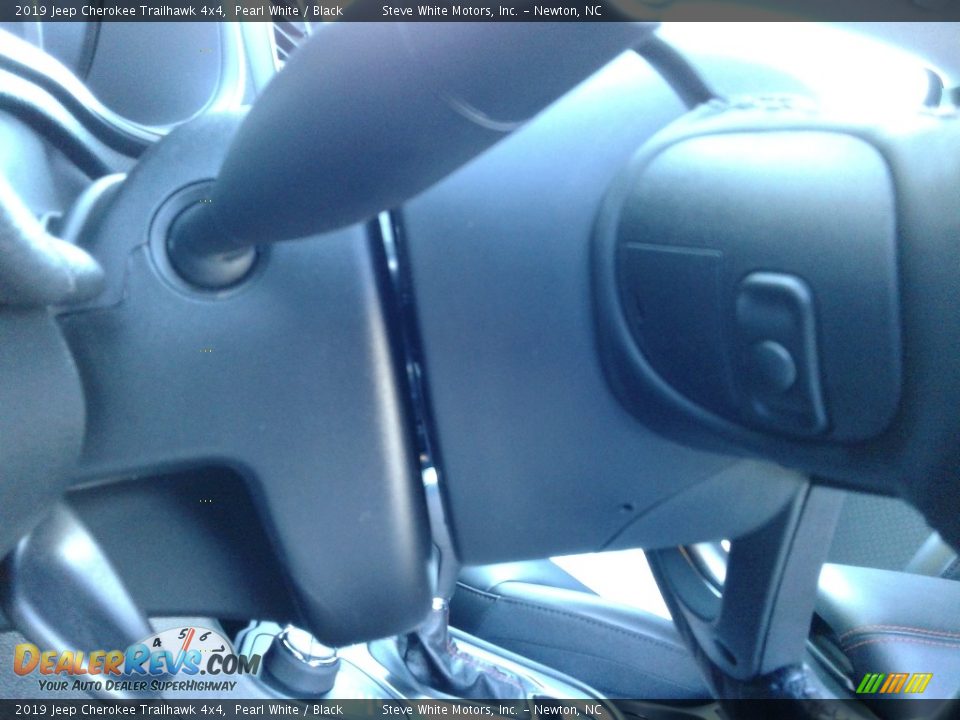Click the "Your Auto Dealer SuperHighway" tagline
Image resolution: width=960 pixels, height=720 pixels.
(137, 686)
